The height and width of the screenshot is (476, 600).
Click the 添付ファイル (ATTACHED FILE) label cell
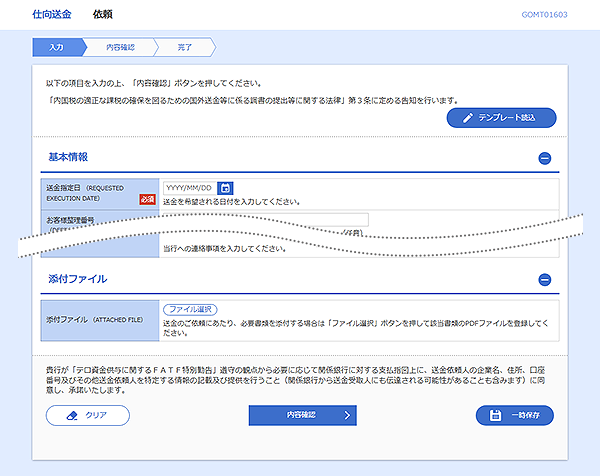coord(100,320)
